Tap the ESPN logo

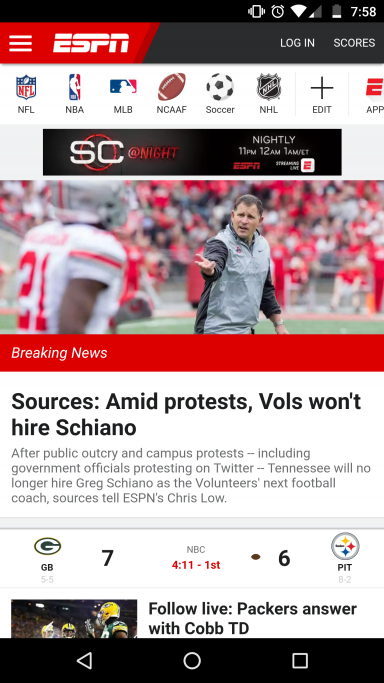pyautogui.click(x=91, y=43)
